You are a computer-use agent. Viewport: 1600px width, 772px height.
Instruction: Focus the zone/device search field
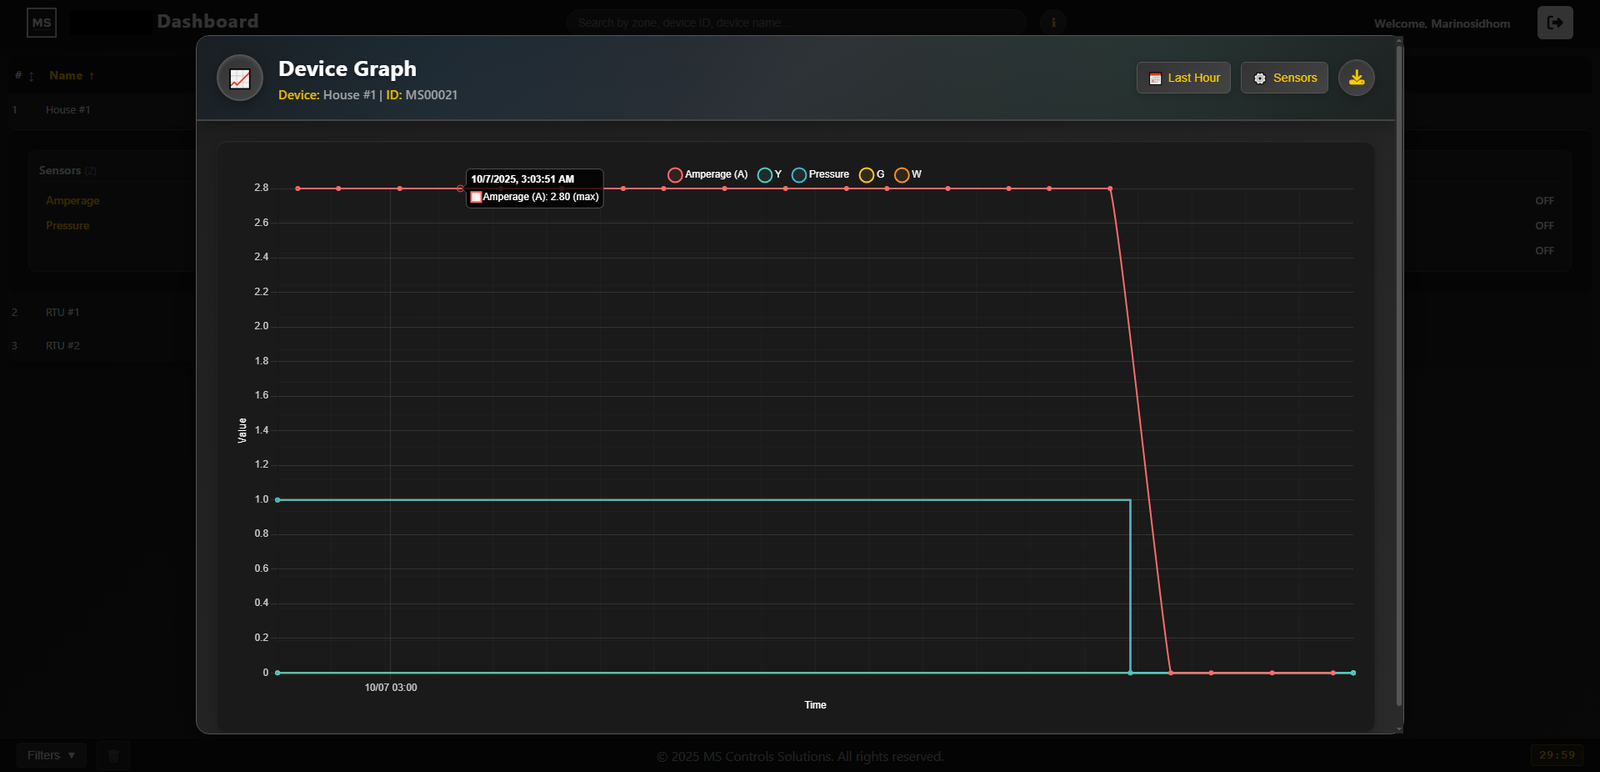click(796, 22)
